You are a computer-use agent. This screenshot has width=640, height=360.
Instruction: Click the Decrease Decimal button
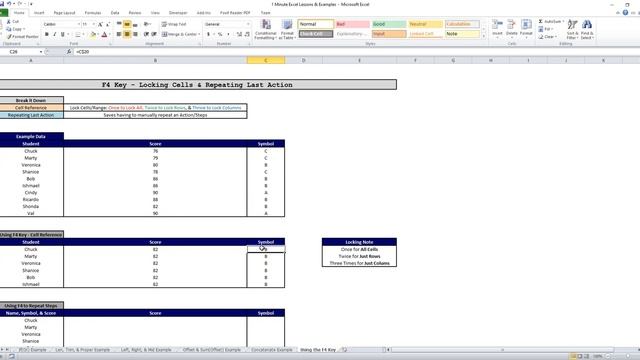click(247, 34)
